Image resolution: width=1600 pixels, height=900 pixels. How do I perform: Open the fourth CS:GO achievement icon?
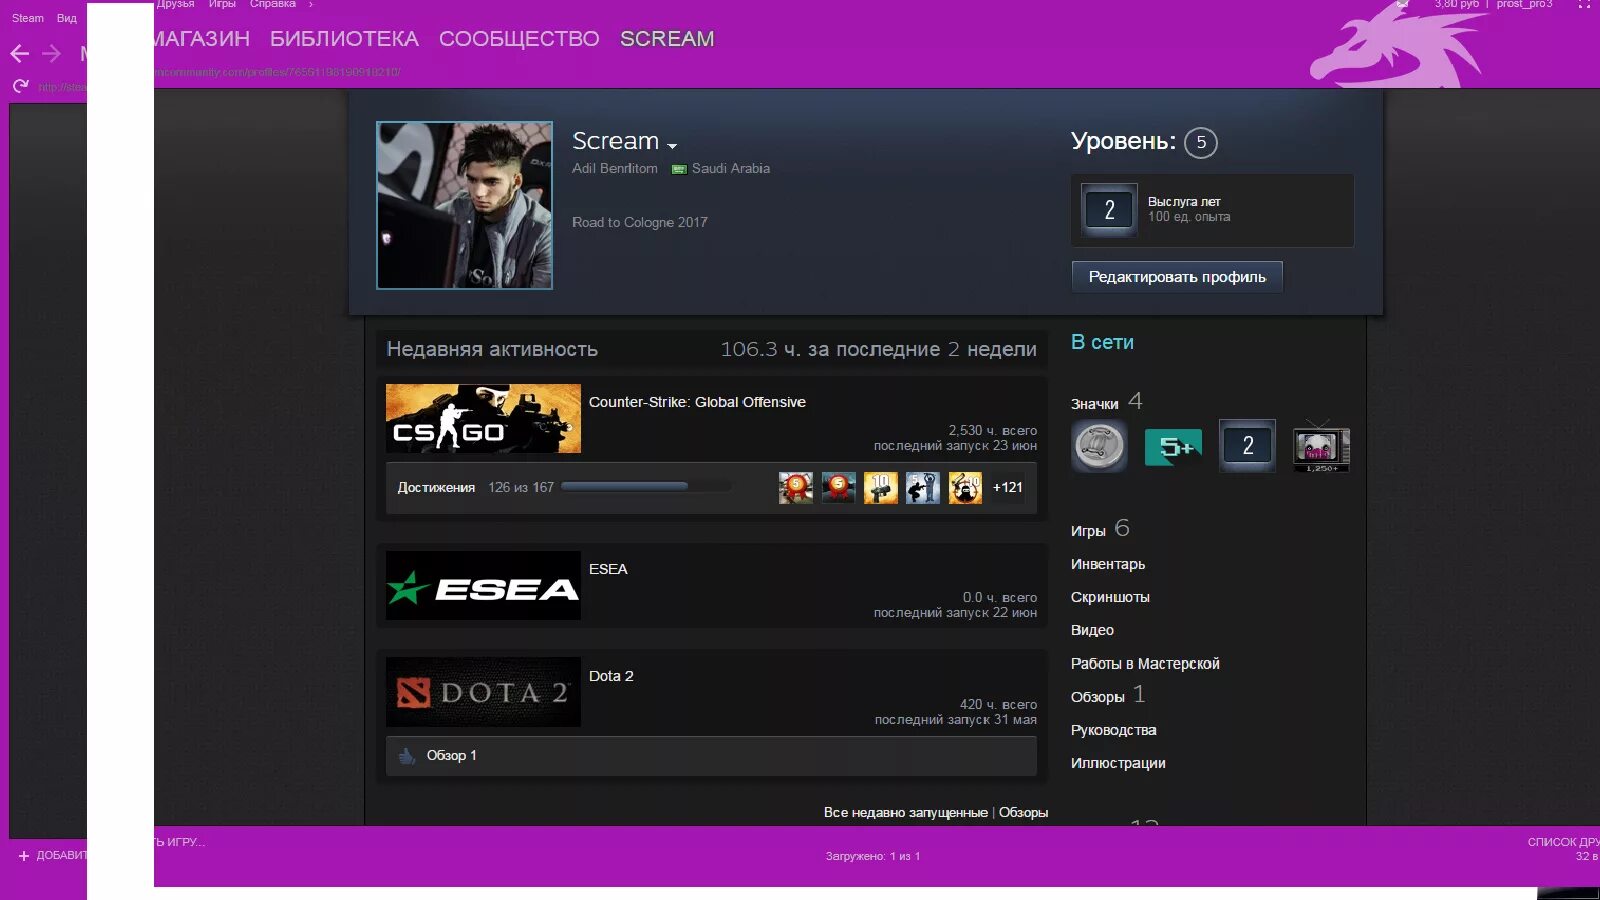tap(923, 487)
